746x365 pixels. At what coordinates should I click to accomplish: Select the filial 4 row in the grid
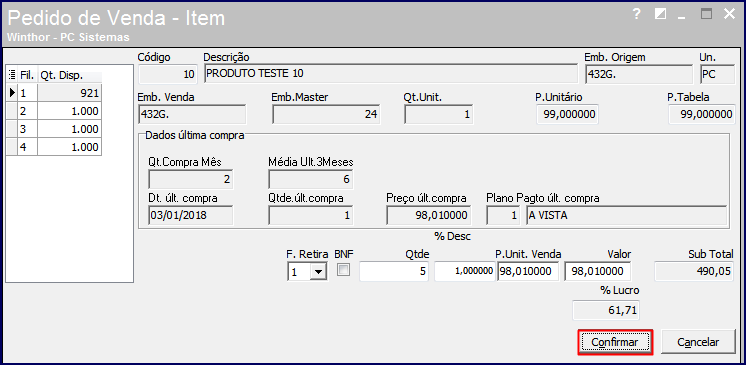click(54, 147)
